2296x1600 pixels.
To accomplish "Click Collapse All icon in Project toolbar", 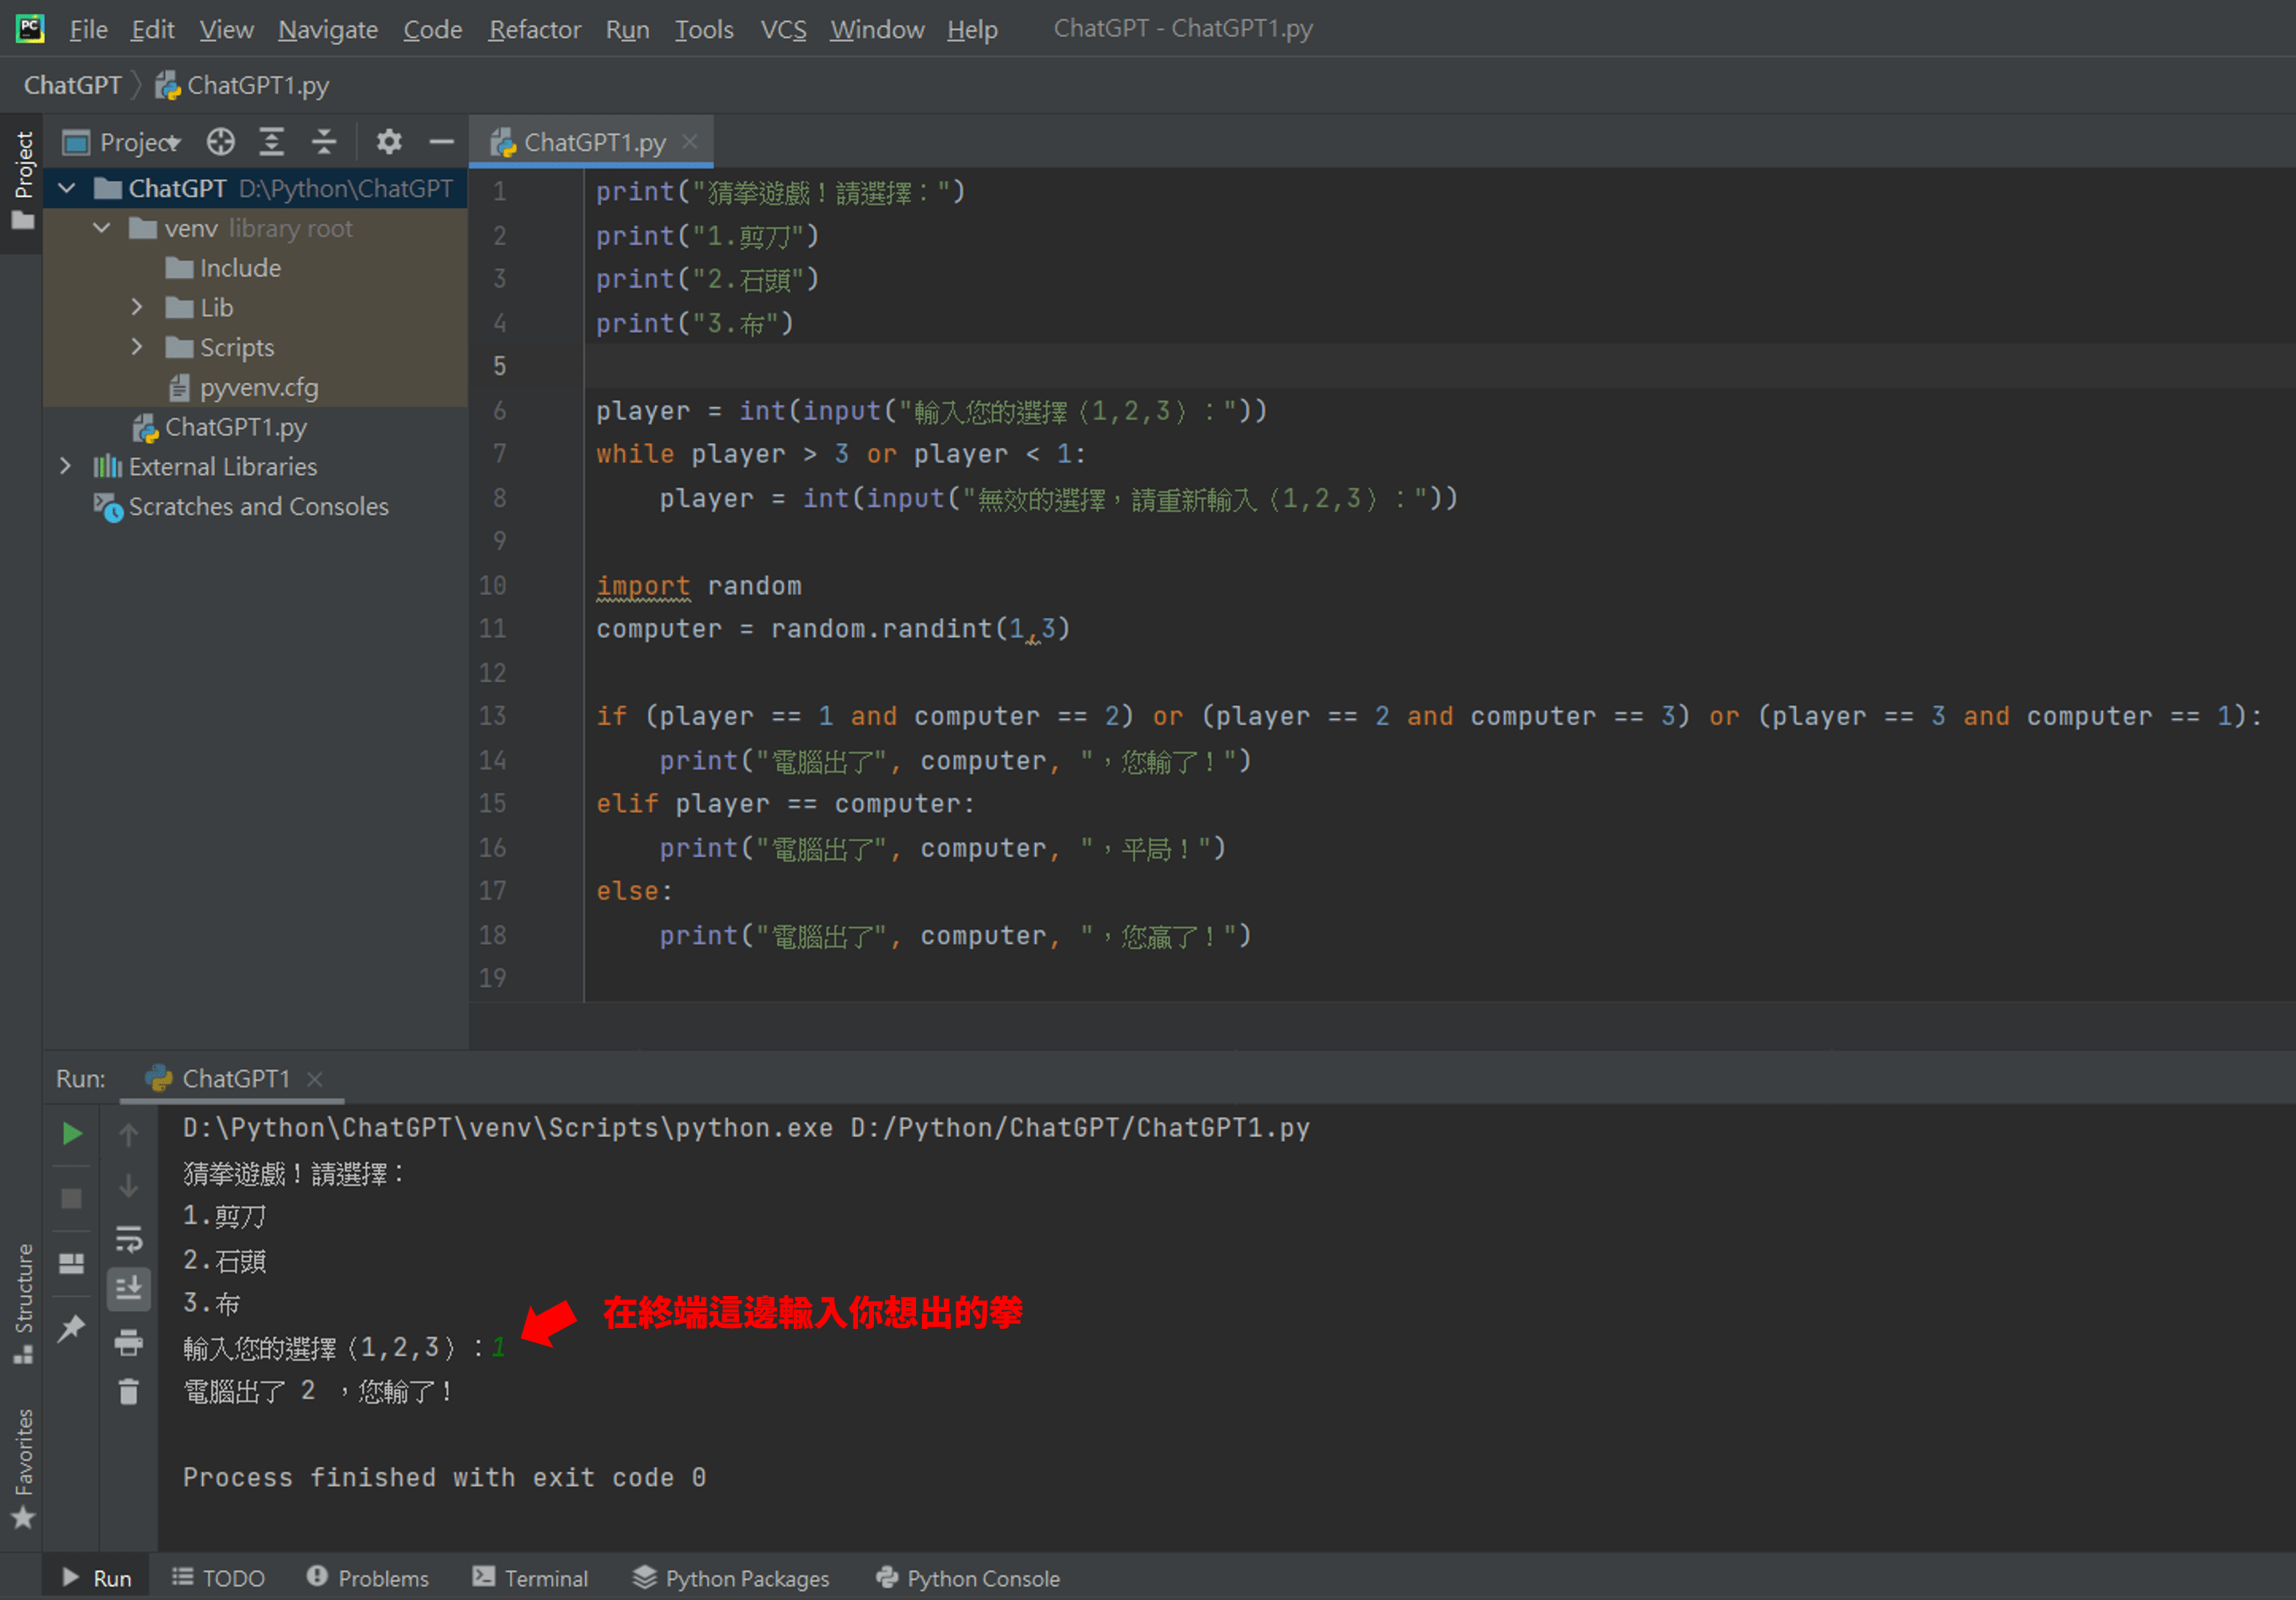I will click(x=323, y=142).
